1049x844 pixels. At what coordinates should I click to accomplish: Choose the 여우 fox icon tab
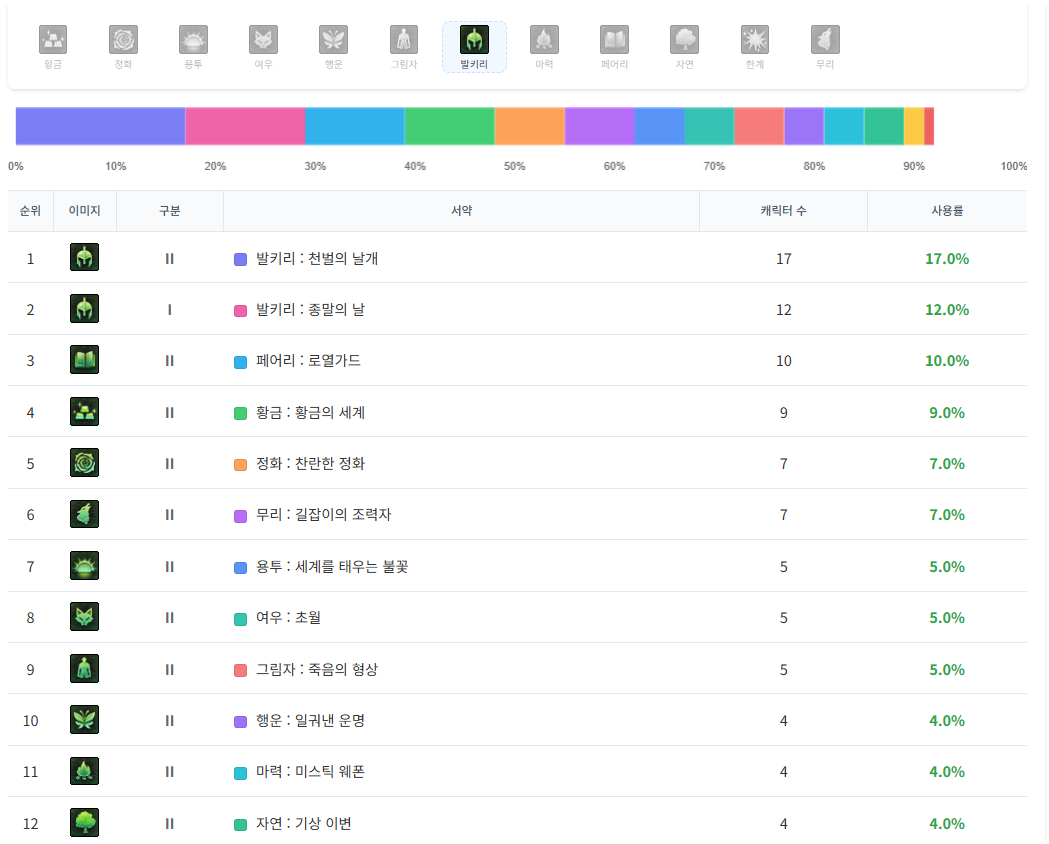[x=263, y=46]
